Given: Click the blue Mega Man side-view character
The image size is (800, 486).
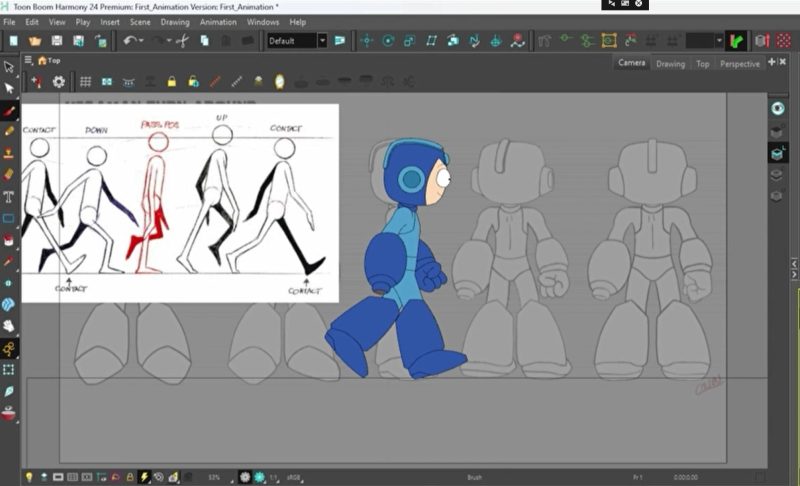Looking at the screenshot, I should pyautogui.click(x=396, y=258).
